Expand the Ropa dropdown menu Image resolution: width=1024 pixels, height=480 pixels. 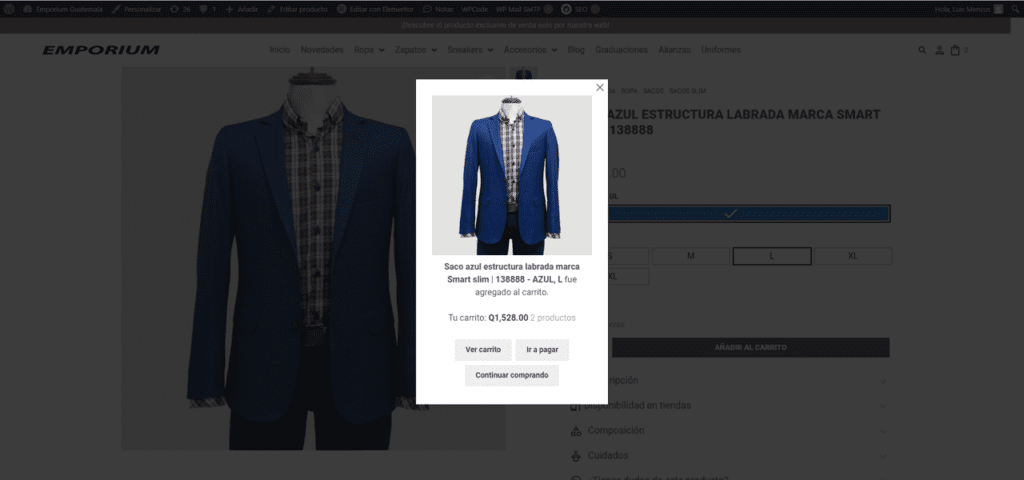(369, 50)
